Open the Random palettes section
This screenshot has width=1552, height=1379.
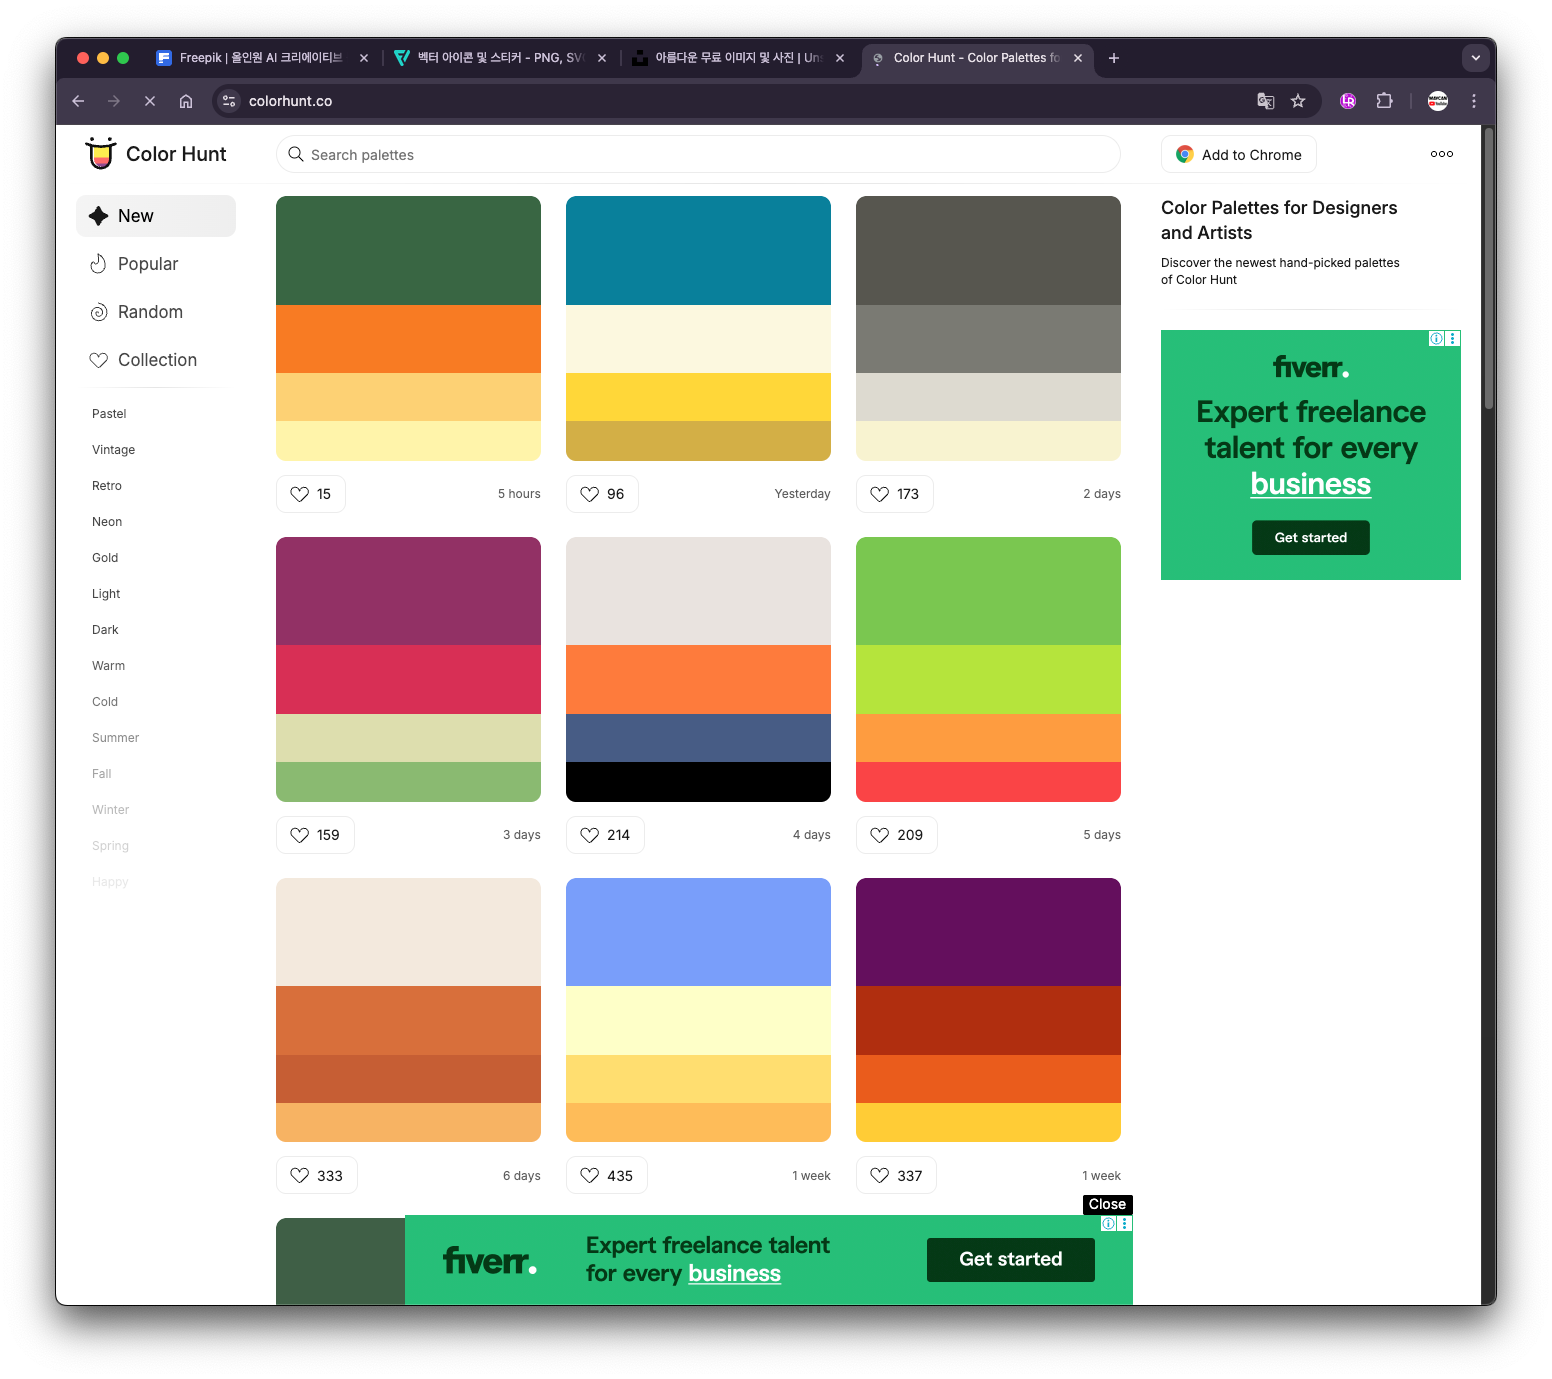click(x=149, y=312)
